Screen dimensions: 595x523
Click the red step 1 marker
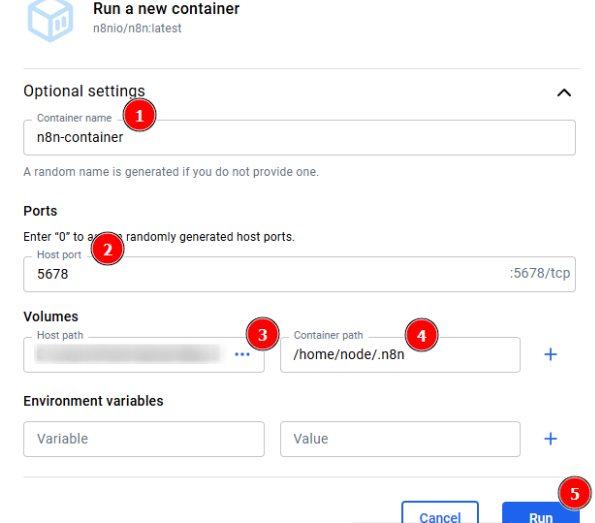[139, 115]
